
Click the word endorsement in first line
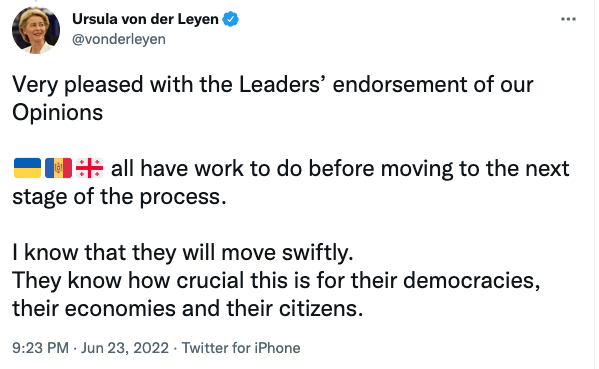point(400,84)
